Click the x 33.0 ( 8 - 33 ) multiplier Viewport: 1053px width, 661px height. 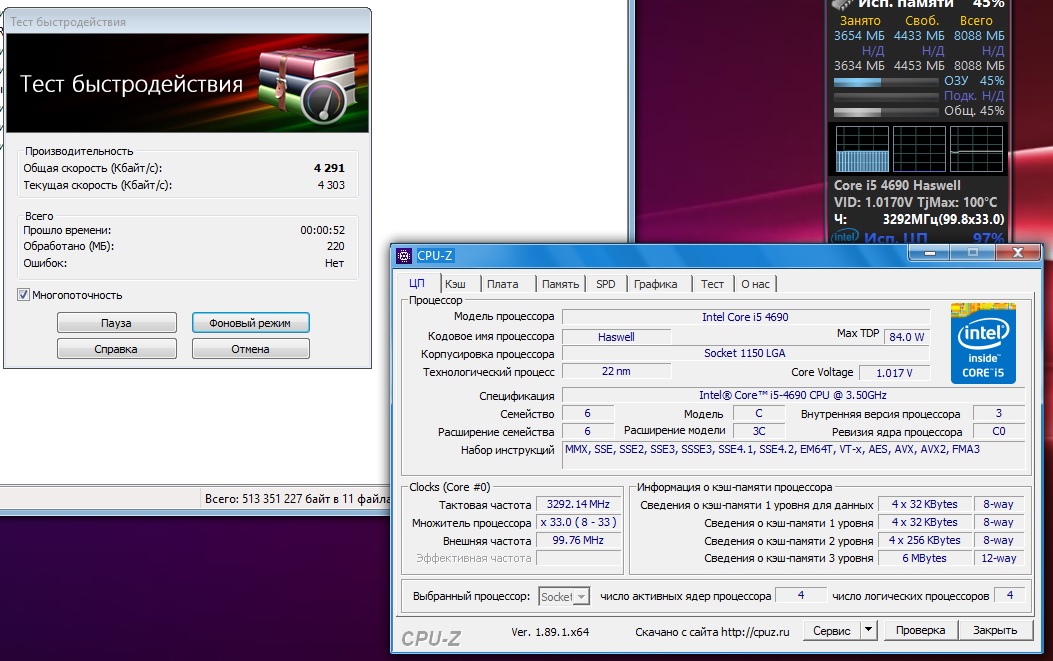tap(578, 523)
